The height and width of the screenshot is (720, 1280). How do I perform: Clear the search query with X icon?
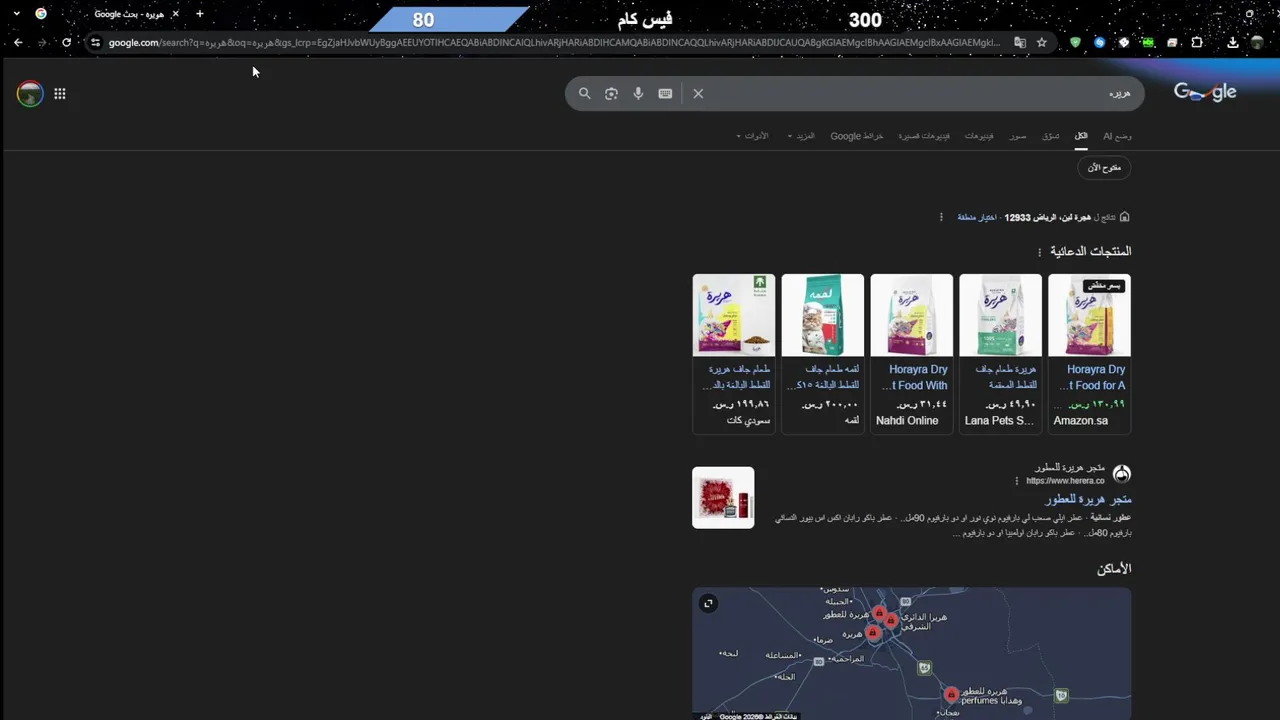click(x=698, y=93)
